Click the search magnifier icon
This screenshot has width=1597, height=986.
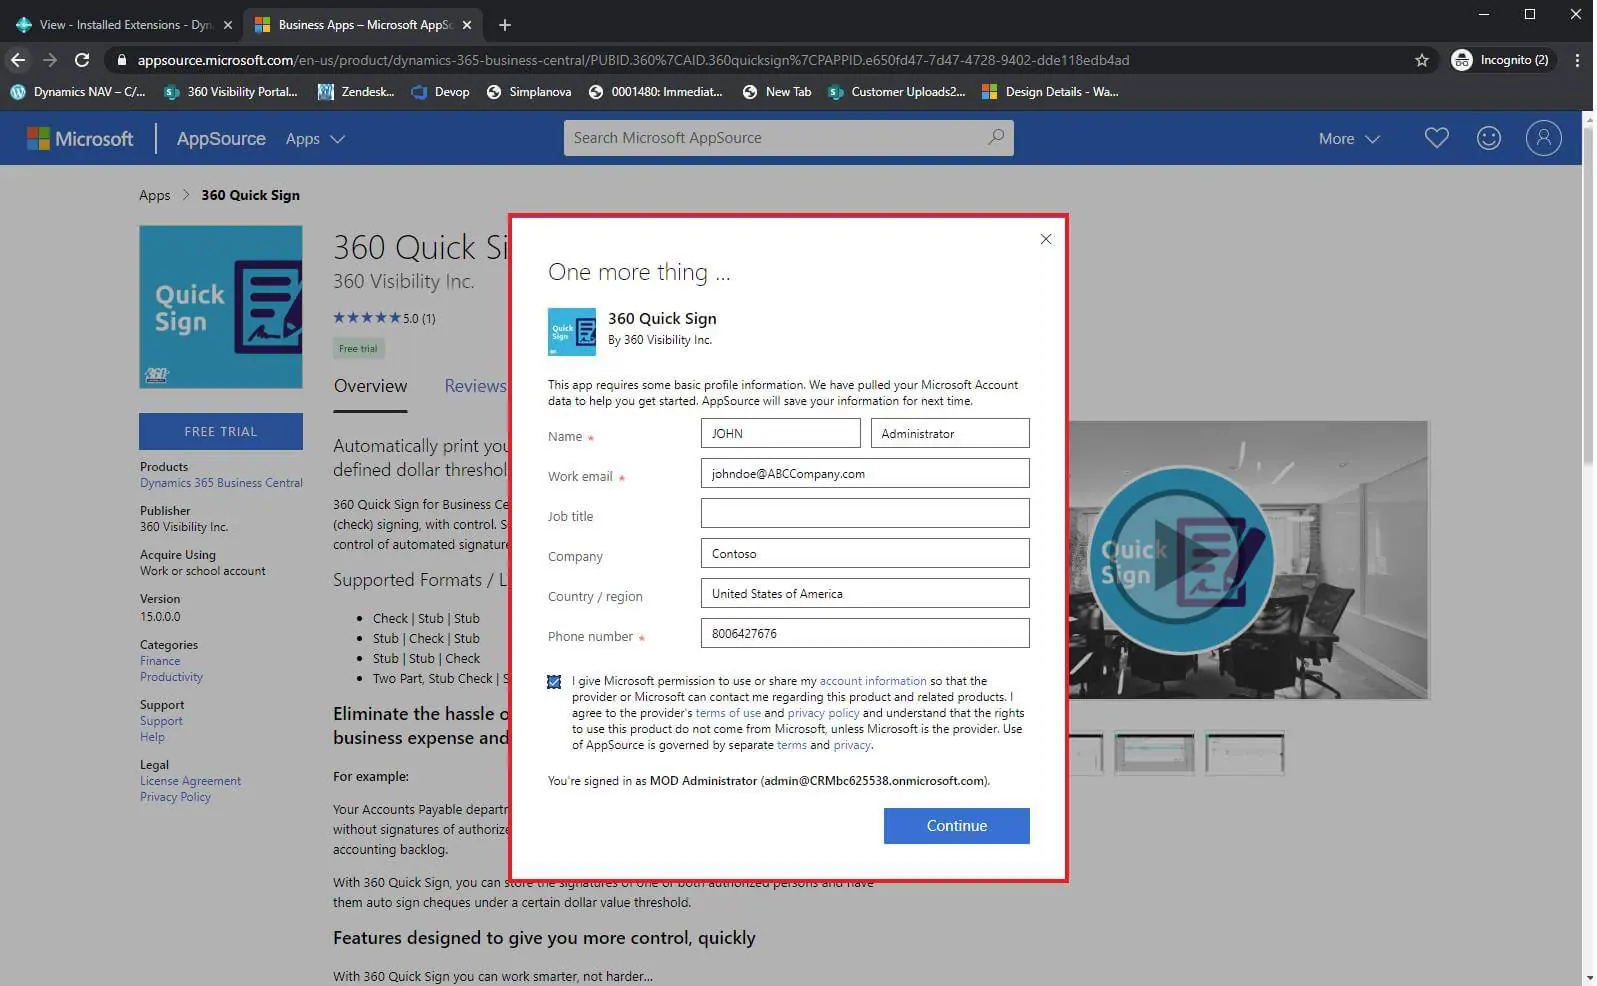click(x=996, y=137)
